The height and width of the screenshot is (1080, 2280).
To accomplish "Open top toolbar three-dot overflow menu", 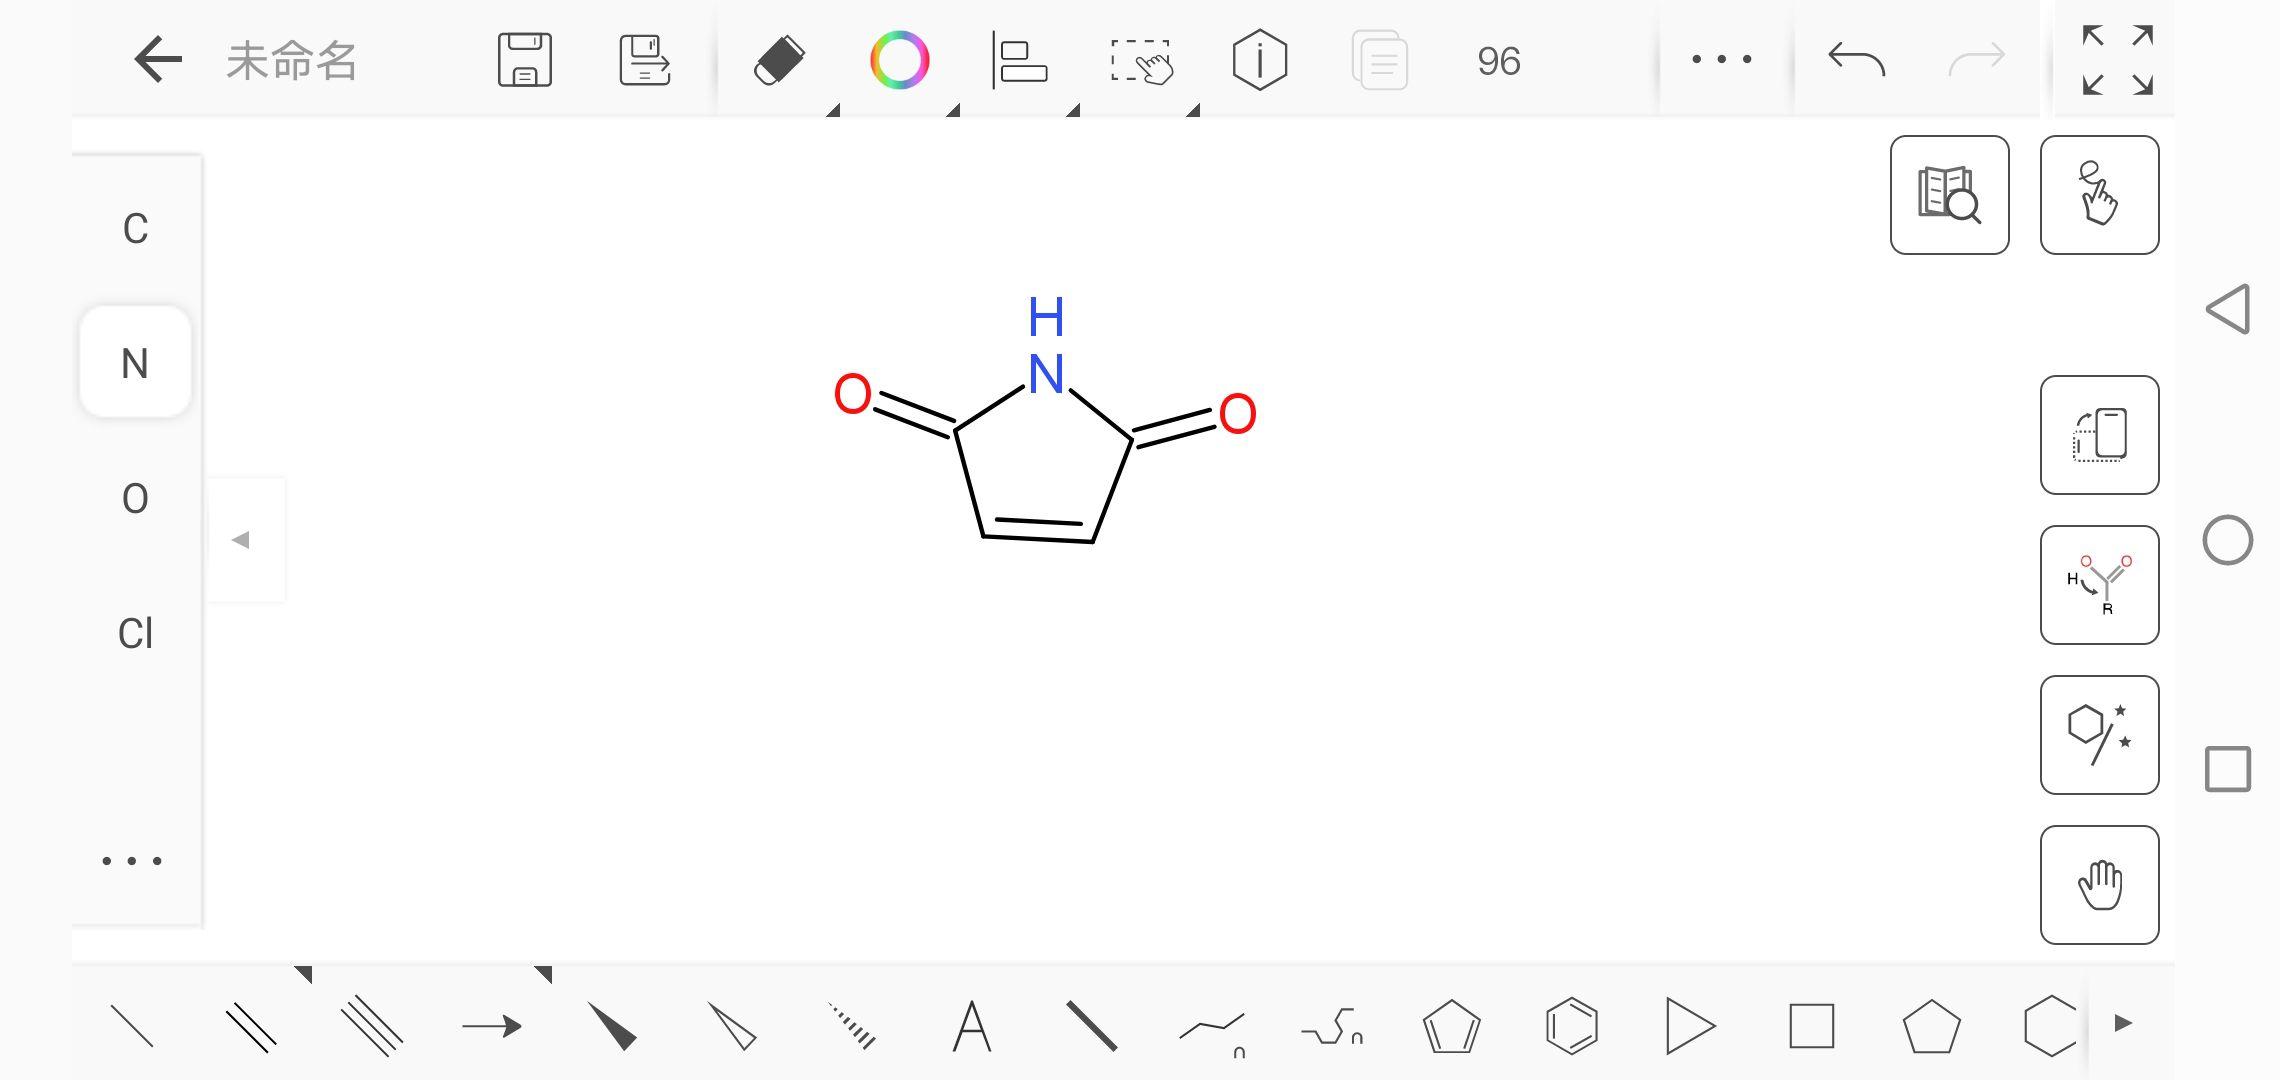I will click(x=1721, y=60).
